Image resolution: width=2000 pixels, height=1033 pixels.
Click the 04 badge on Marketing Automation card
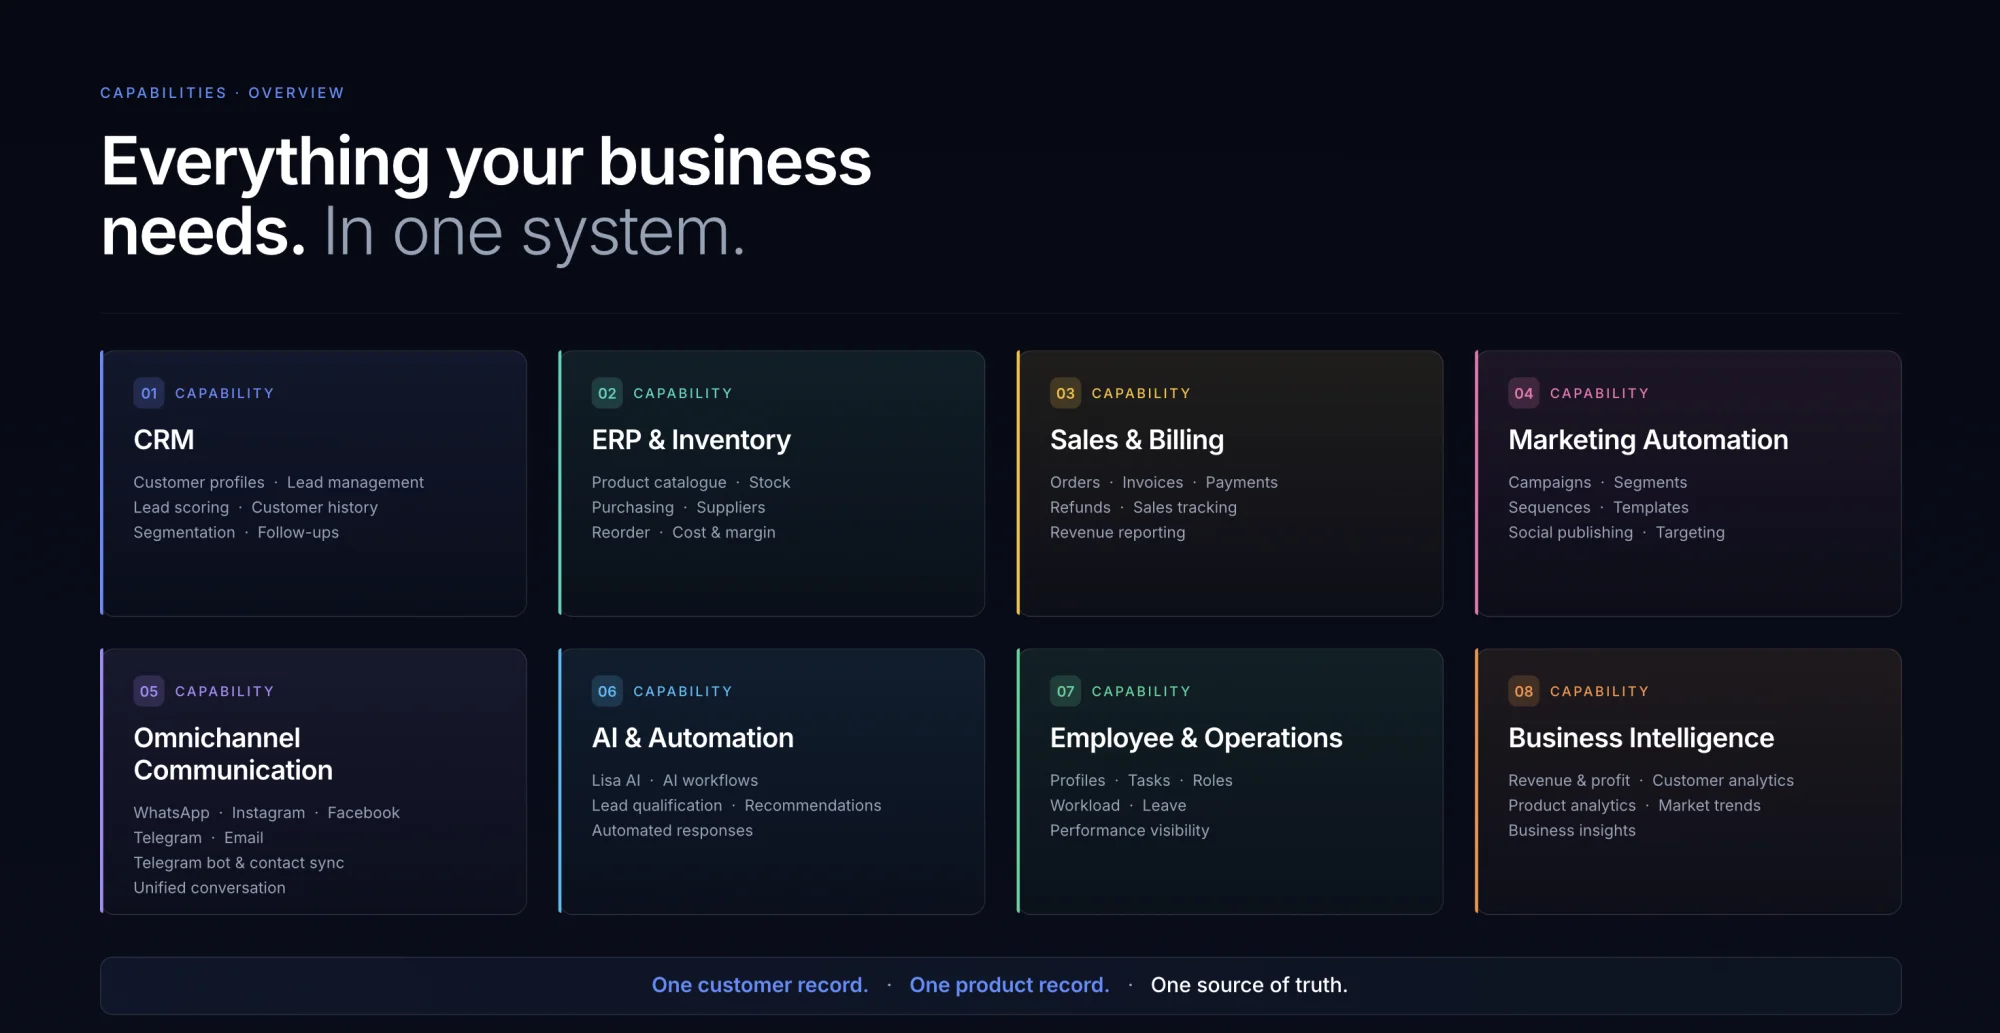(1524, 393)
